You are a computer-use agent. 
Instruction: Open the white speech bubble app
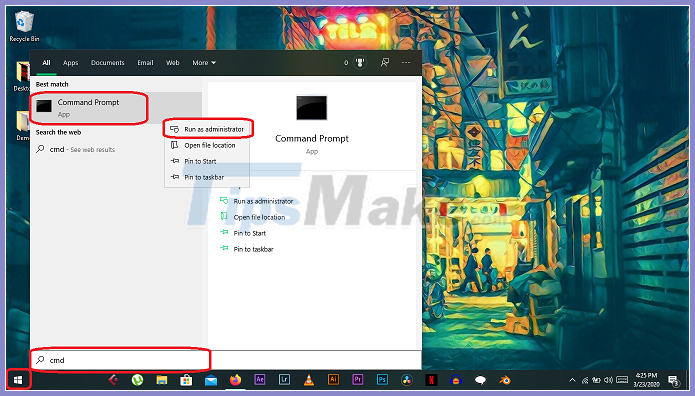coord(480,380)
